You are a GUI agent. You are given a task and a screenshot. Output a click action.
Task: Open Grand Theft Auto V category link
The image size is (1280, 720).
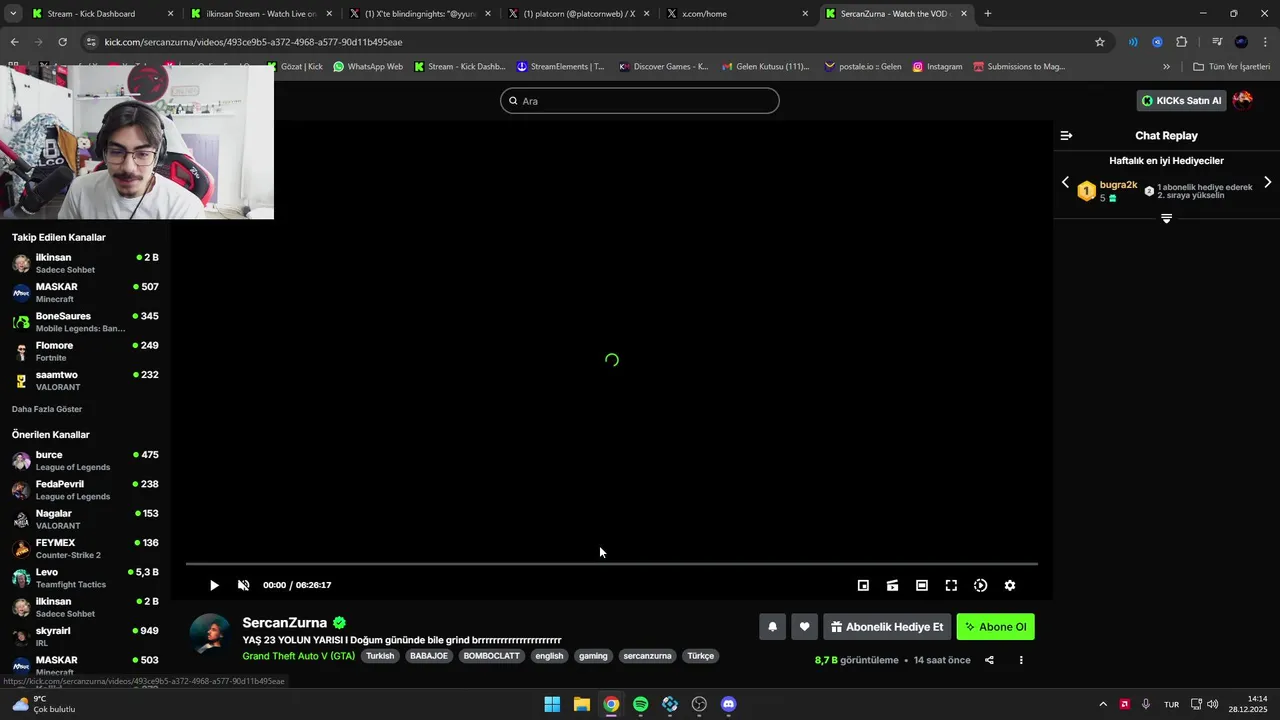[298, 656]
